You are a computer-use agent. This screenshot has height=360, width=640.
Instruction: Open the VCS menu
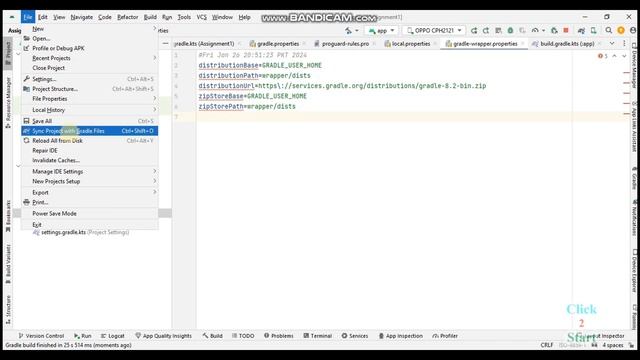[x=202, y=17]
